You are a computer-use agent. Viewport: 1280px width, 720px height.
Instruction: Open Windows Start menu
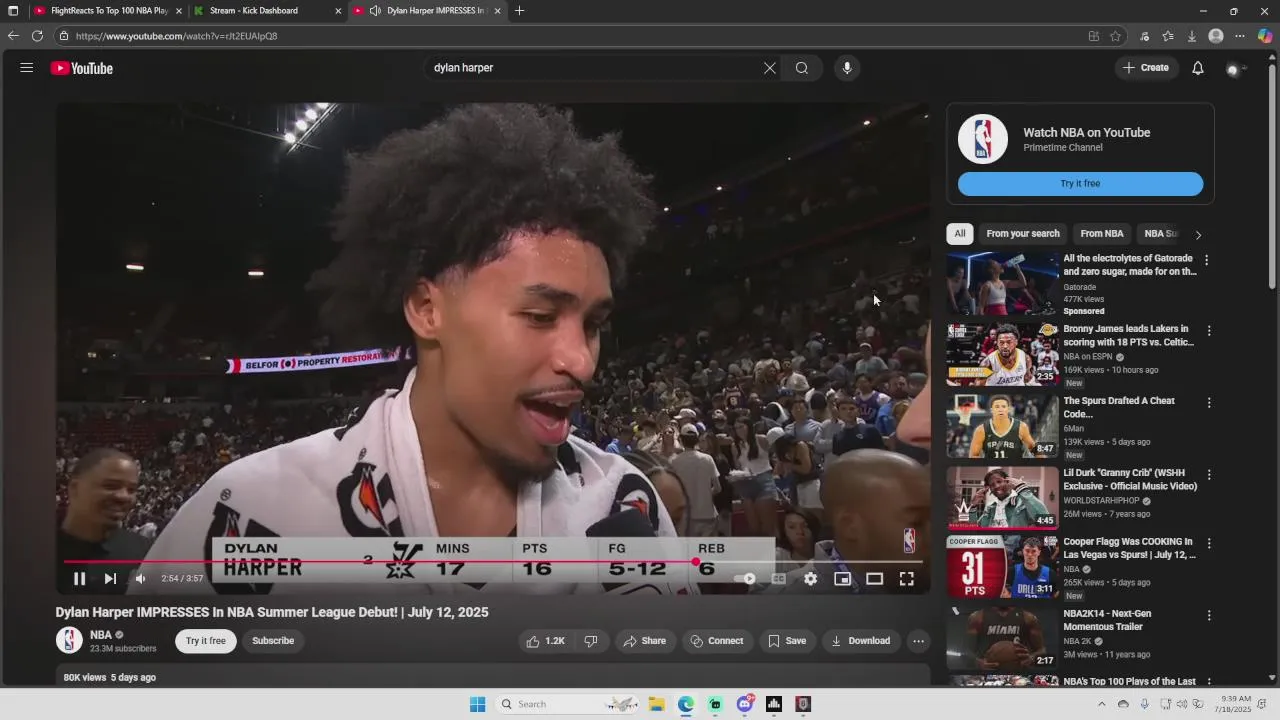coord(477,704)
